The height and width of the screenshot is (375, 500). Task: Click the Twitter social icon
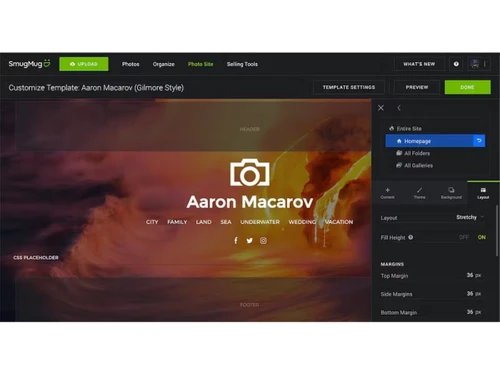[x=249, y=241]
